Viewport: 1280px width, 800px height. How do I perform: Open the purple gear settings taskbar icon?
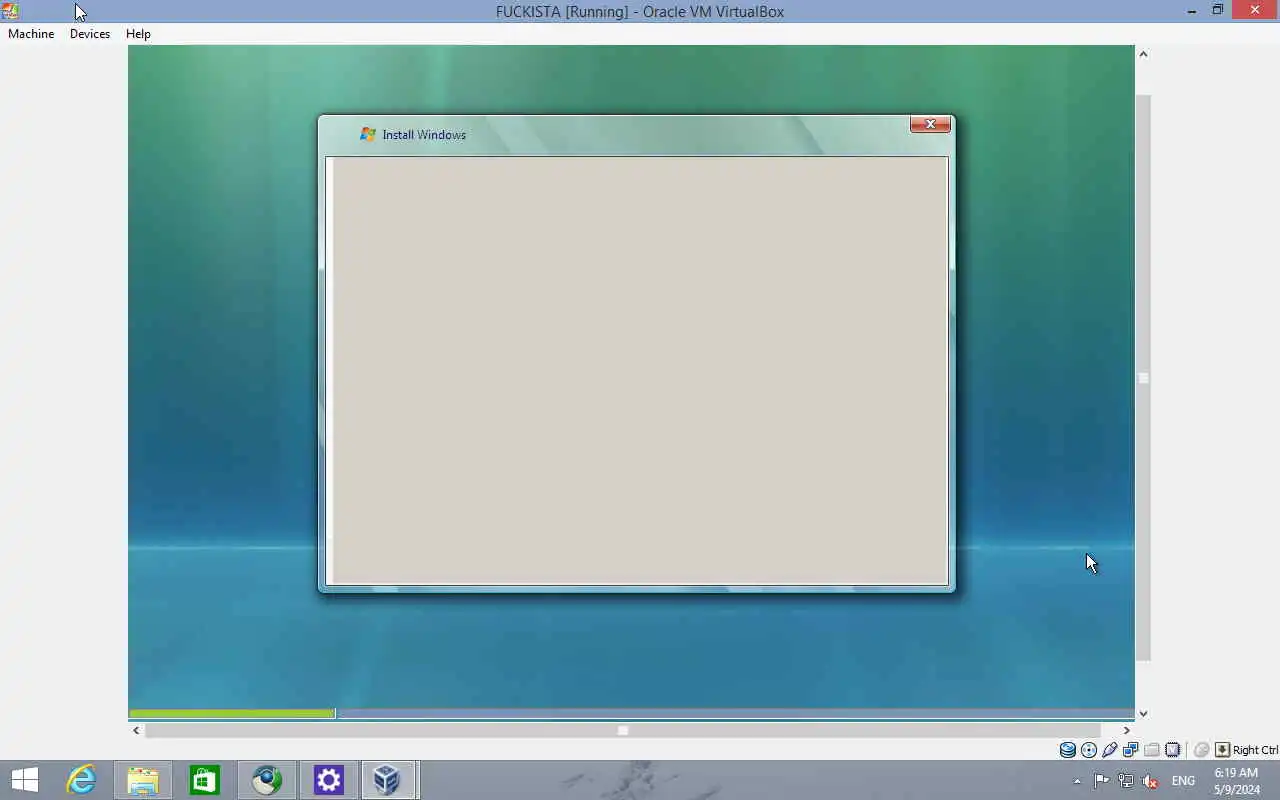click(329, 780)
